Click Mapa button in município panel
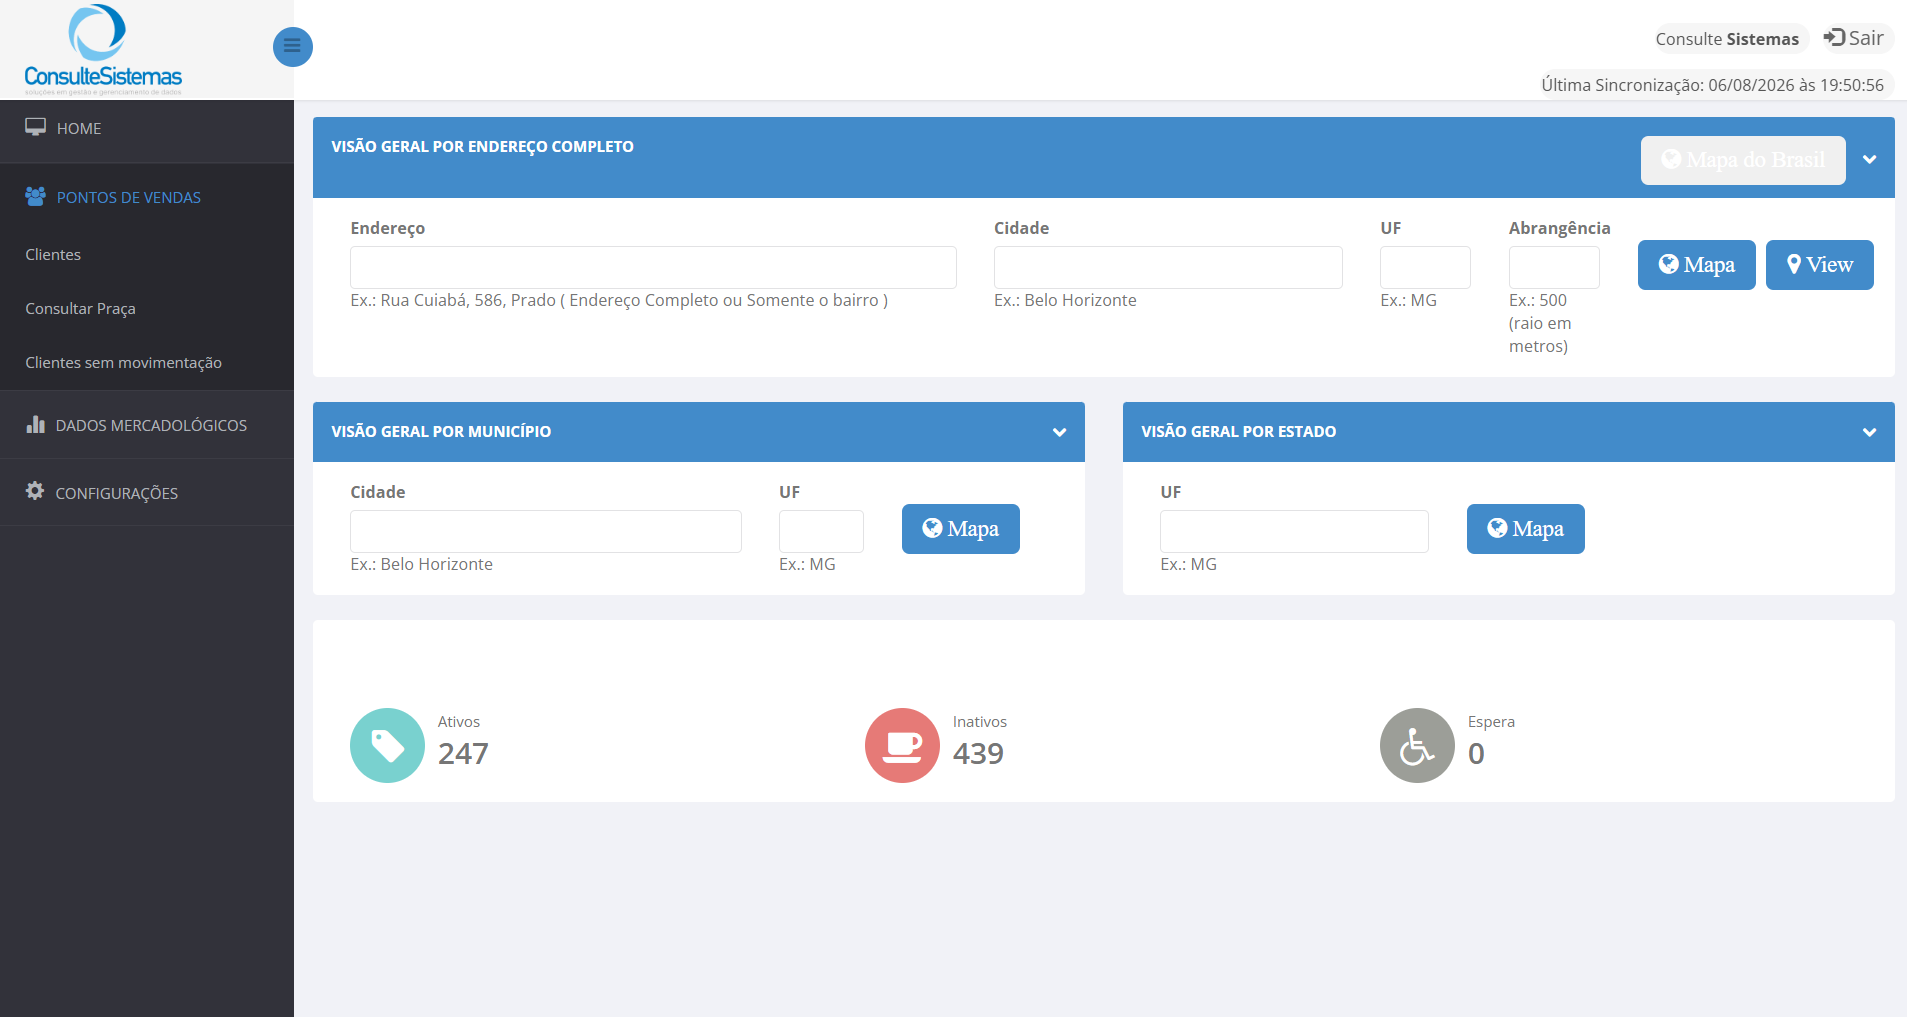1907x1017 pixels. pyautogui.click(x=960, y=529)
